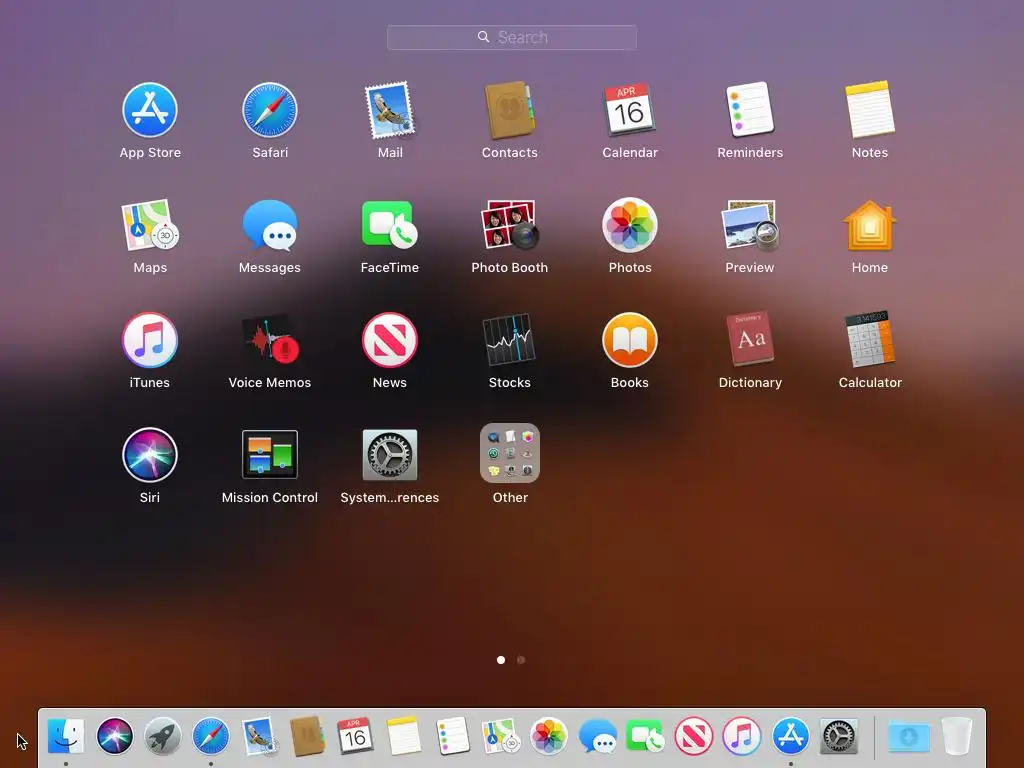Launch the Calculator app
The height and width of the screenshot is (768, 1024).
tap(870, 340)
